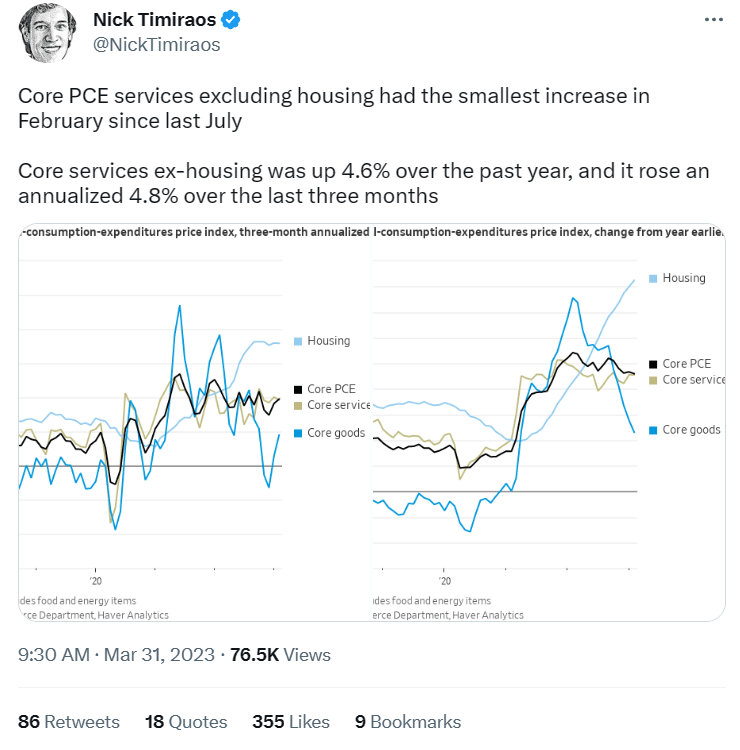Click the blue verified badge icon
740x750 pixels.
tap(231, 20)
